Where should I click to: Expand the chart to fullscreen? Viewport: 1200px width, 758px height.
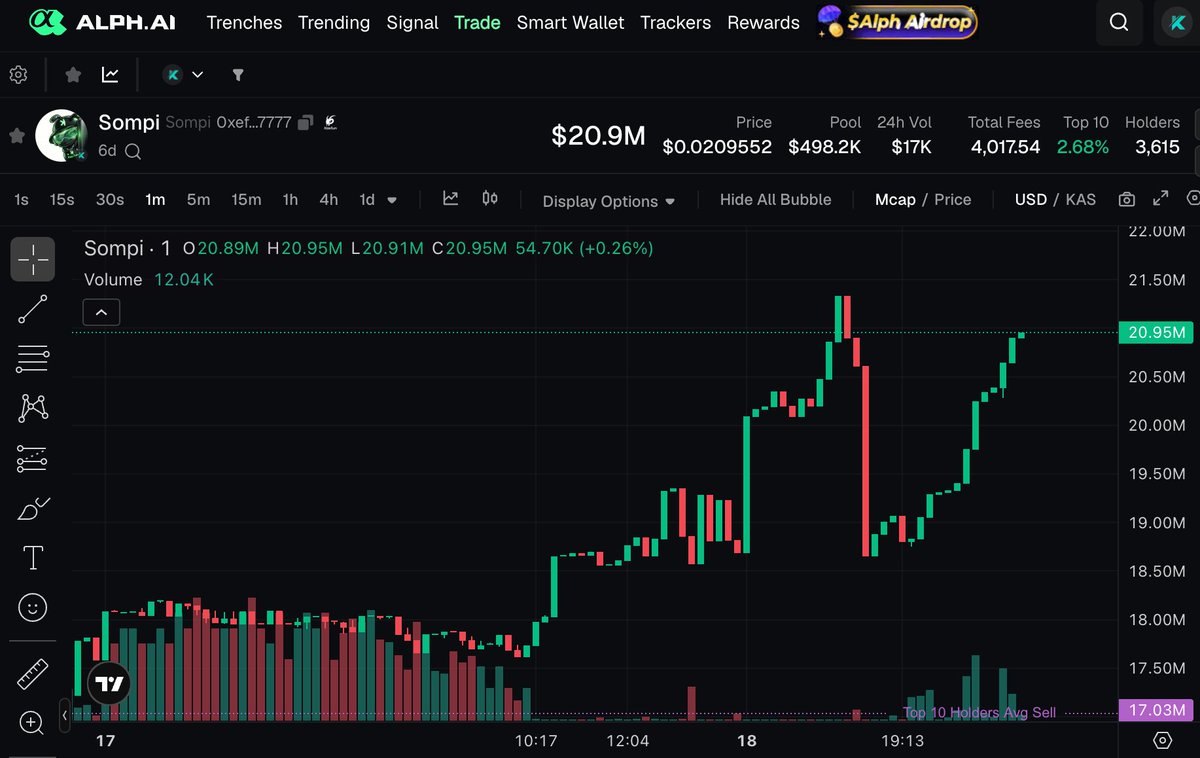[1161, 199]
